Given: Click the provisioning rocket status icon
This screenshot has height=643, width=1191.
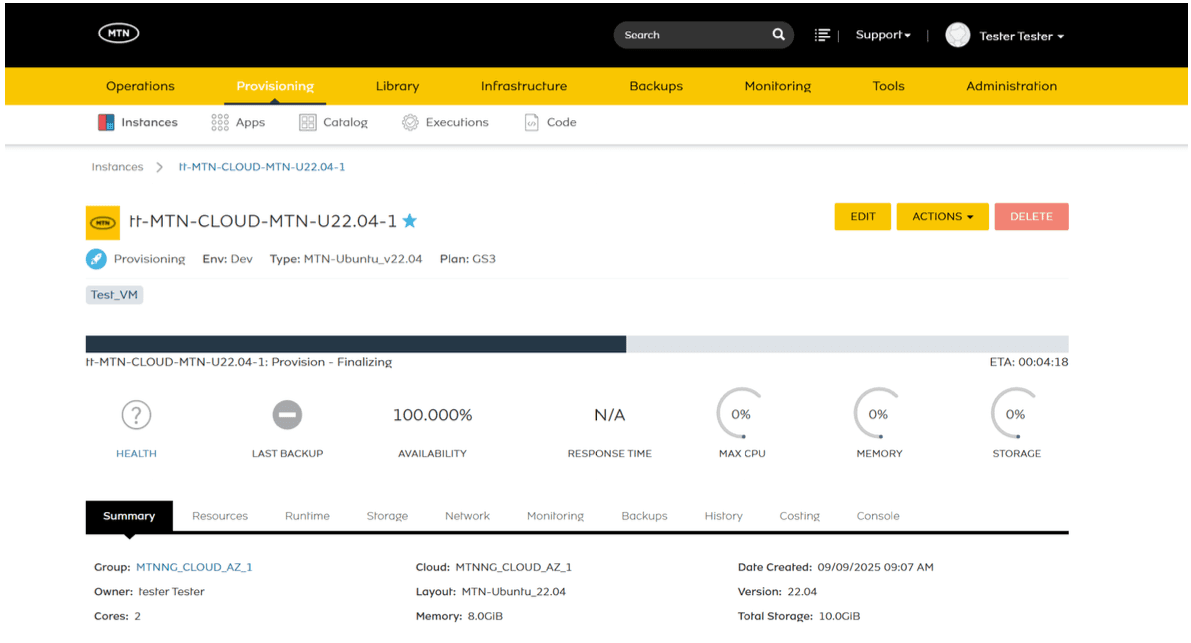Looking at the screenshot, I should [96, 259].
